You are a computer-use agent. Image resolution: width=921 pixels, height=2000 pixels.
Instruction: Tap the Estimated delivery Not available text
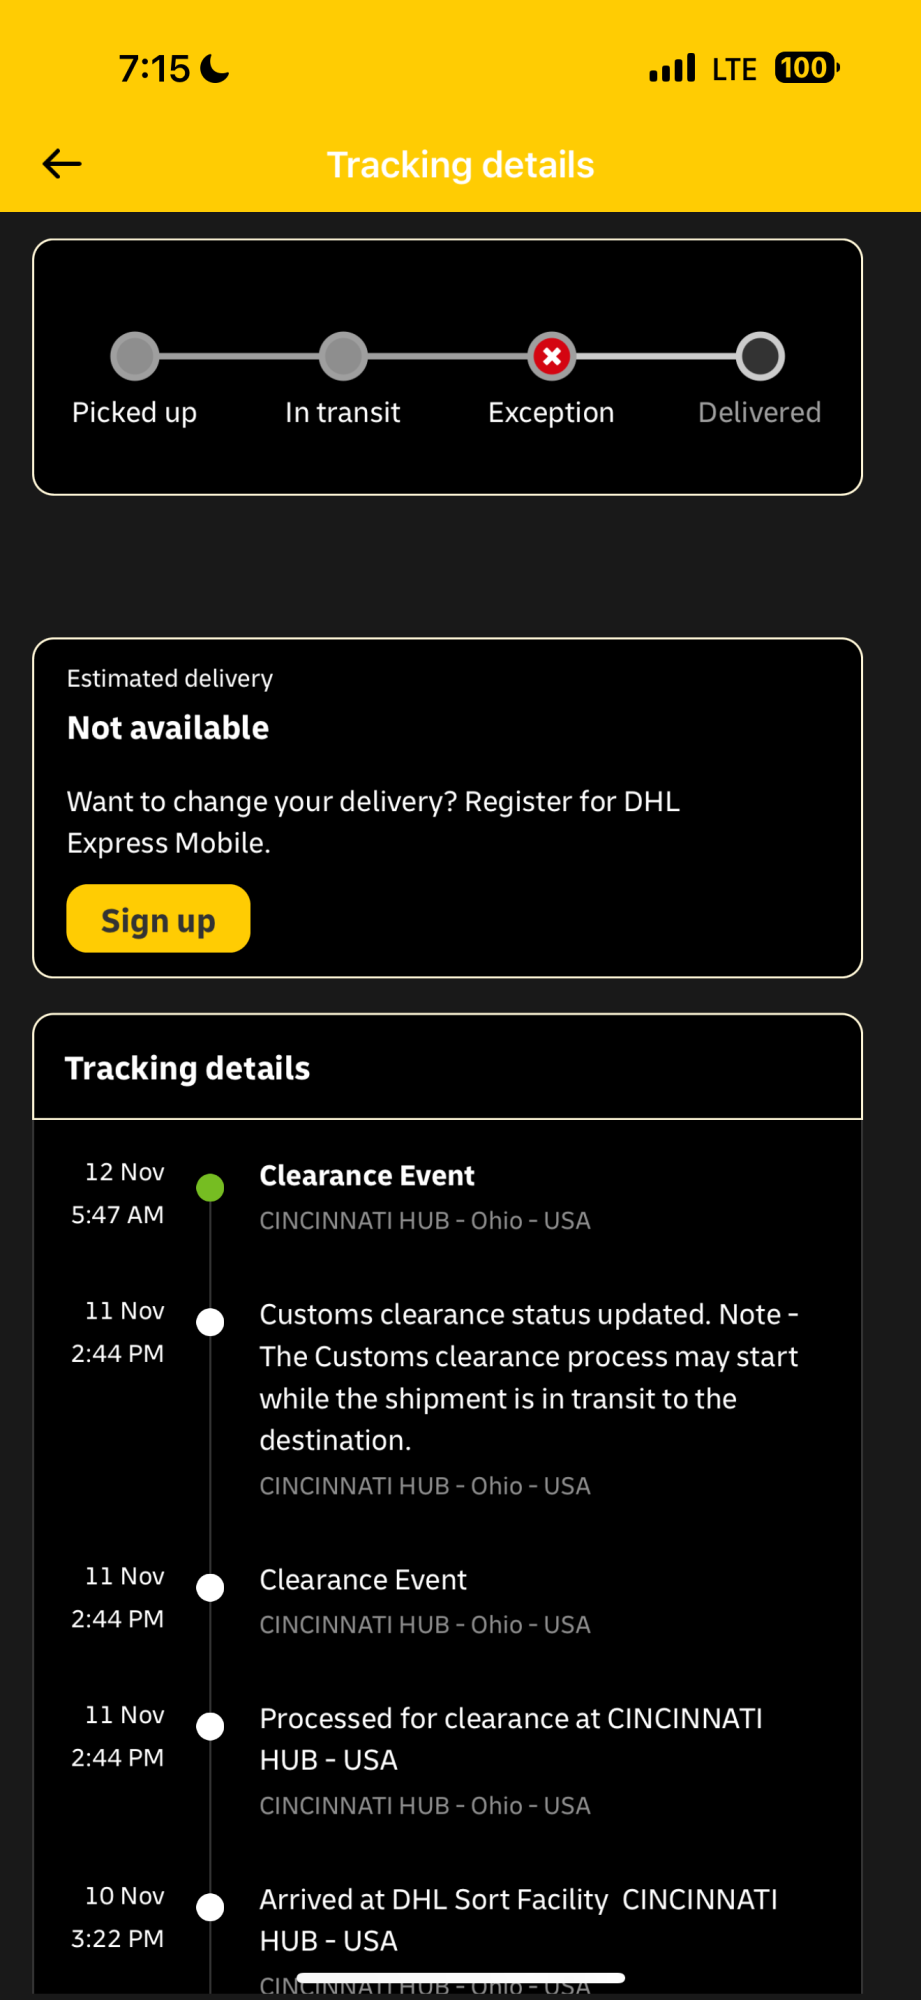(168, 728)
